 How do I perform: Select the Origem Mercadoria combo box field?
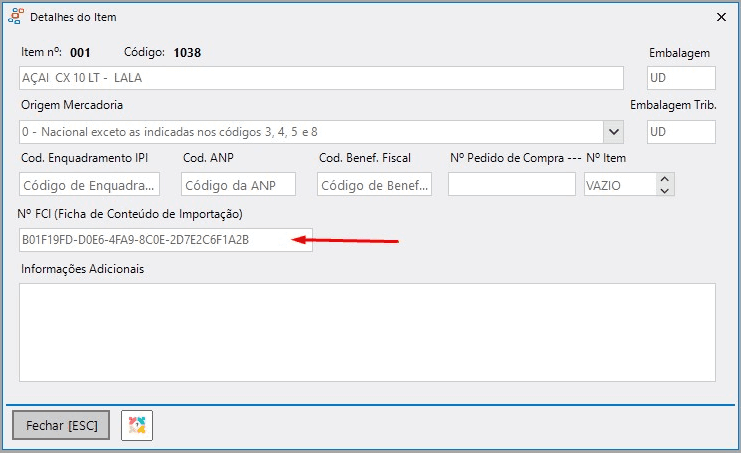coord(321,132)
